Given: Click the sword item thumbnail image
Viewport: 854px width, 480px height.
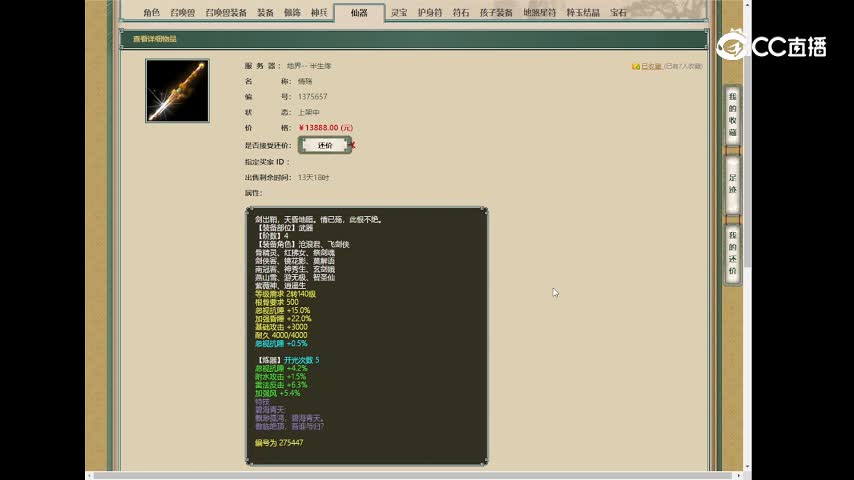Looking at the screenshot, I should [x=177, y=90].
